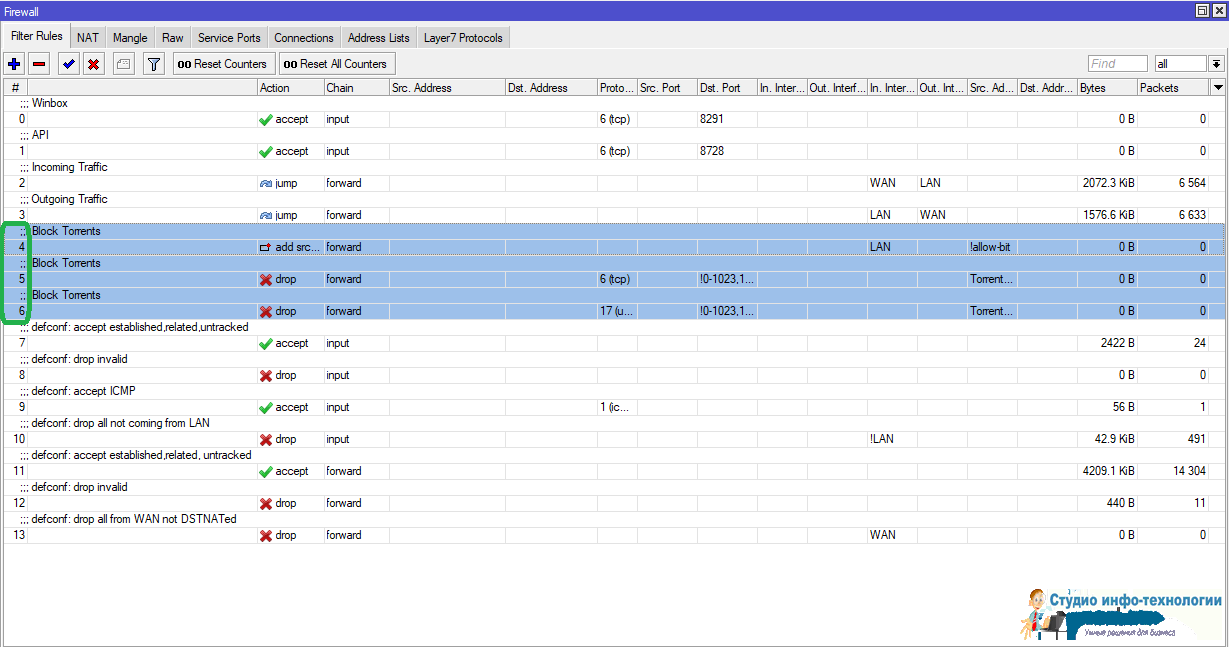
Task: Open the filter funnel icon
Action: pyautogui.click(x=153, y=64)
